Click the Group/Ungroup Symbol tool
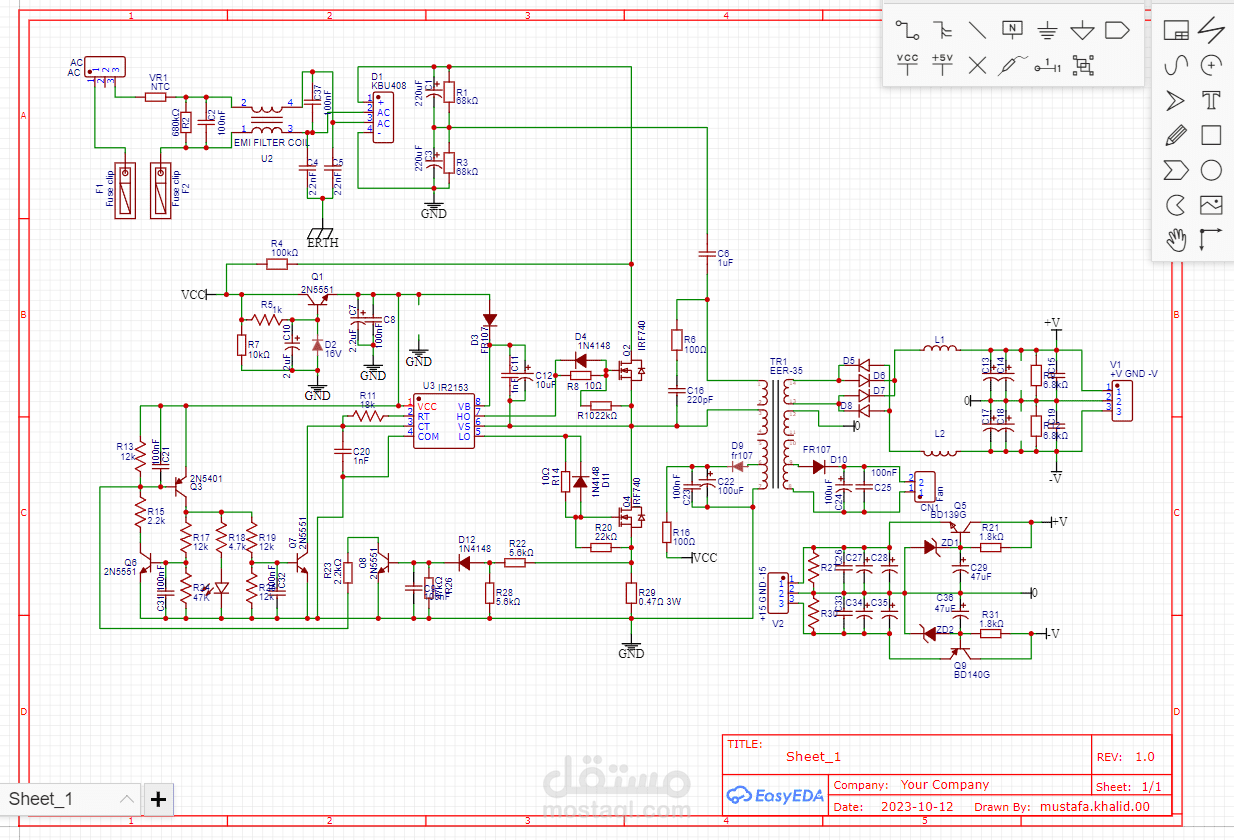Screen dimensions: 1234x840 click(x=1082, y=65)
